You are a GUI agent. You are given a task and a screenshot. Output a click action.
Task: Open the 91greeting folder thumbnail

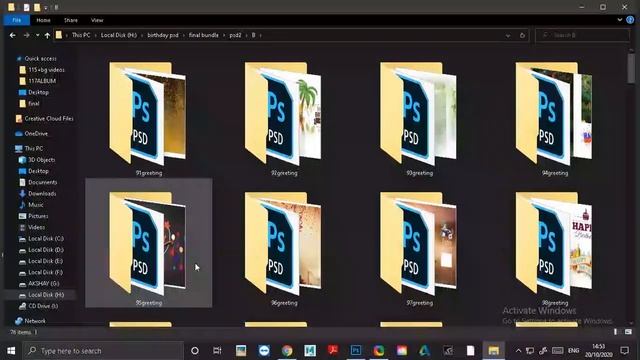[x=149, y=114]
